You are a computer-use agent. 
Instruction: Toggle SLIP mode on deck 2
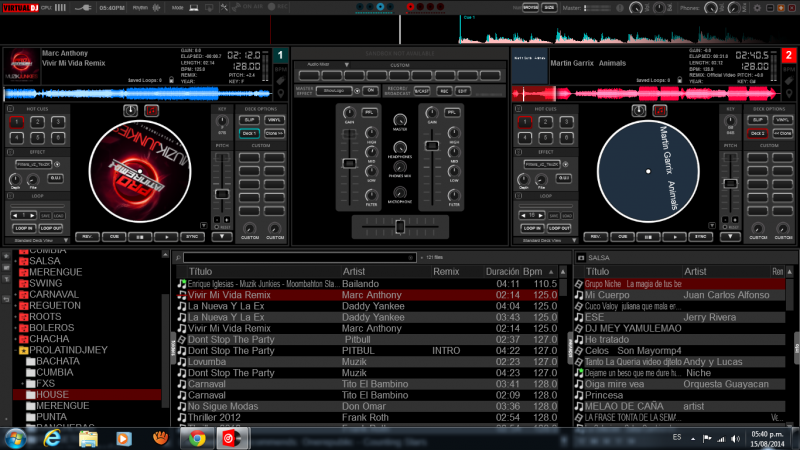(758, 120)
